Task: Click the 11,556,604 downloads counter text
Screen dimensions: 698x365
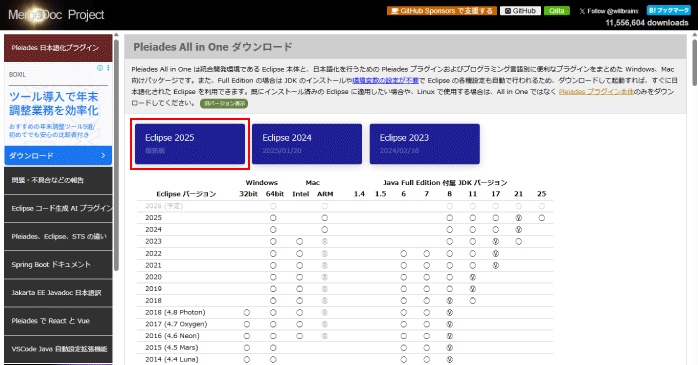Action: (x=646, y=23)
